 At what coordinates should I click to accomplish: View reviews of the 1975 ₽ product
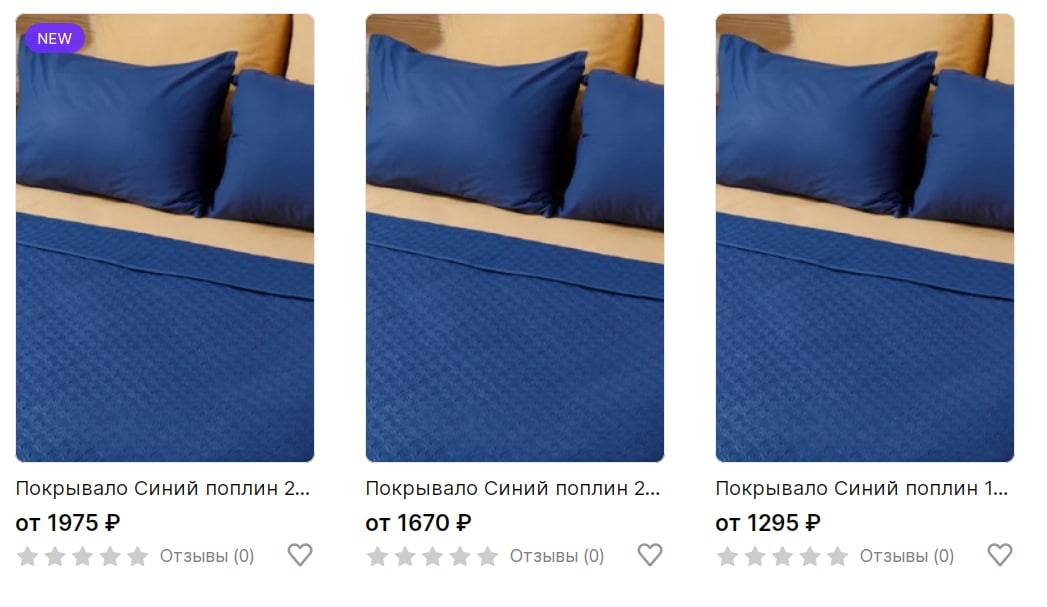[207, 556]
